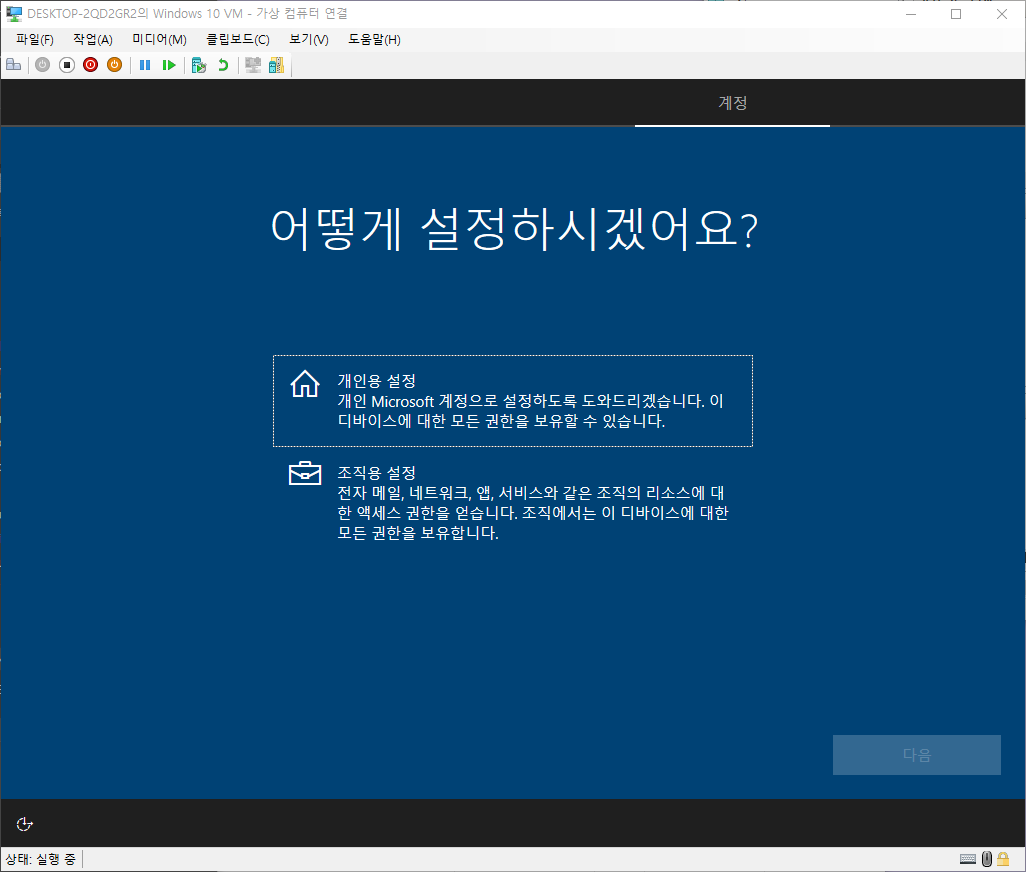
Task: Click the 상태: 실행 중 status text
Action: pyautogui.click(x=41, y=859)
